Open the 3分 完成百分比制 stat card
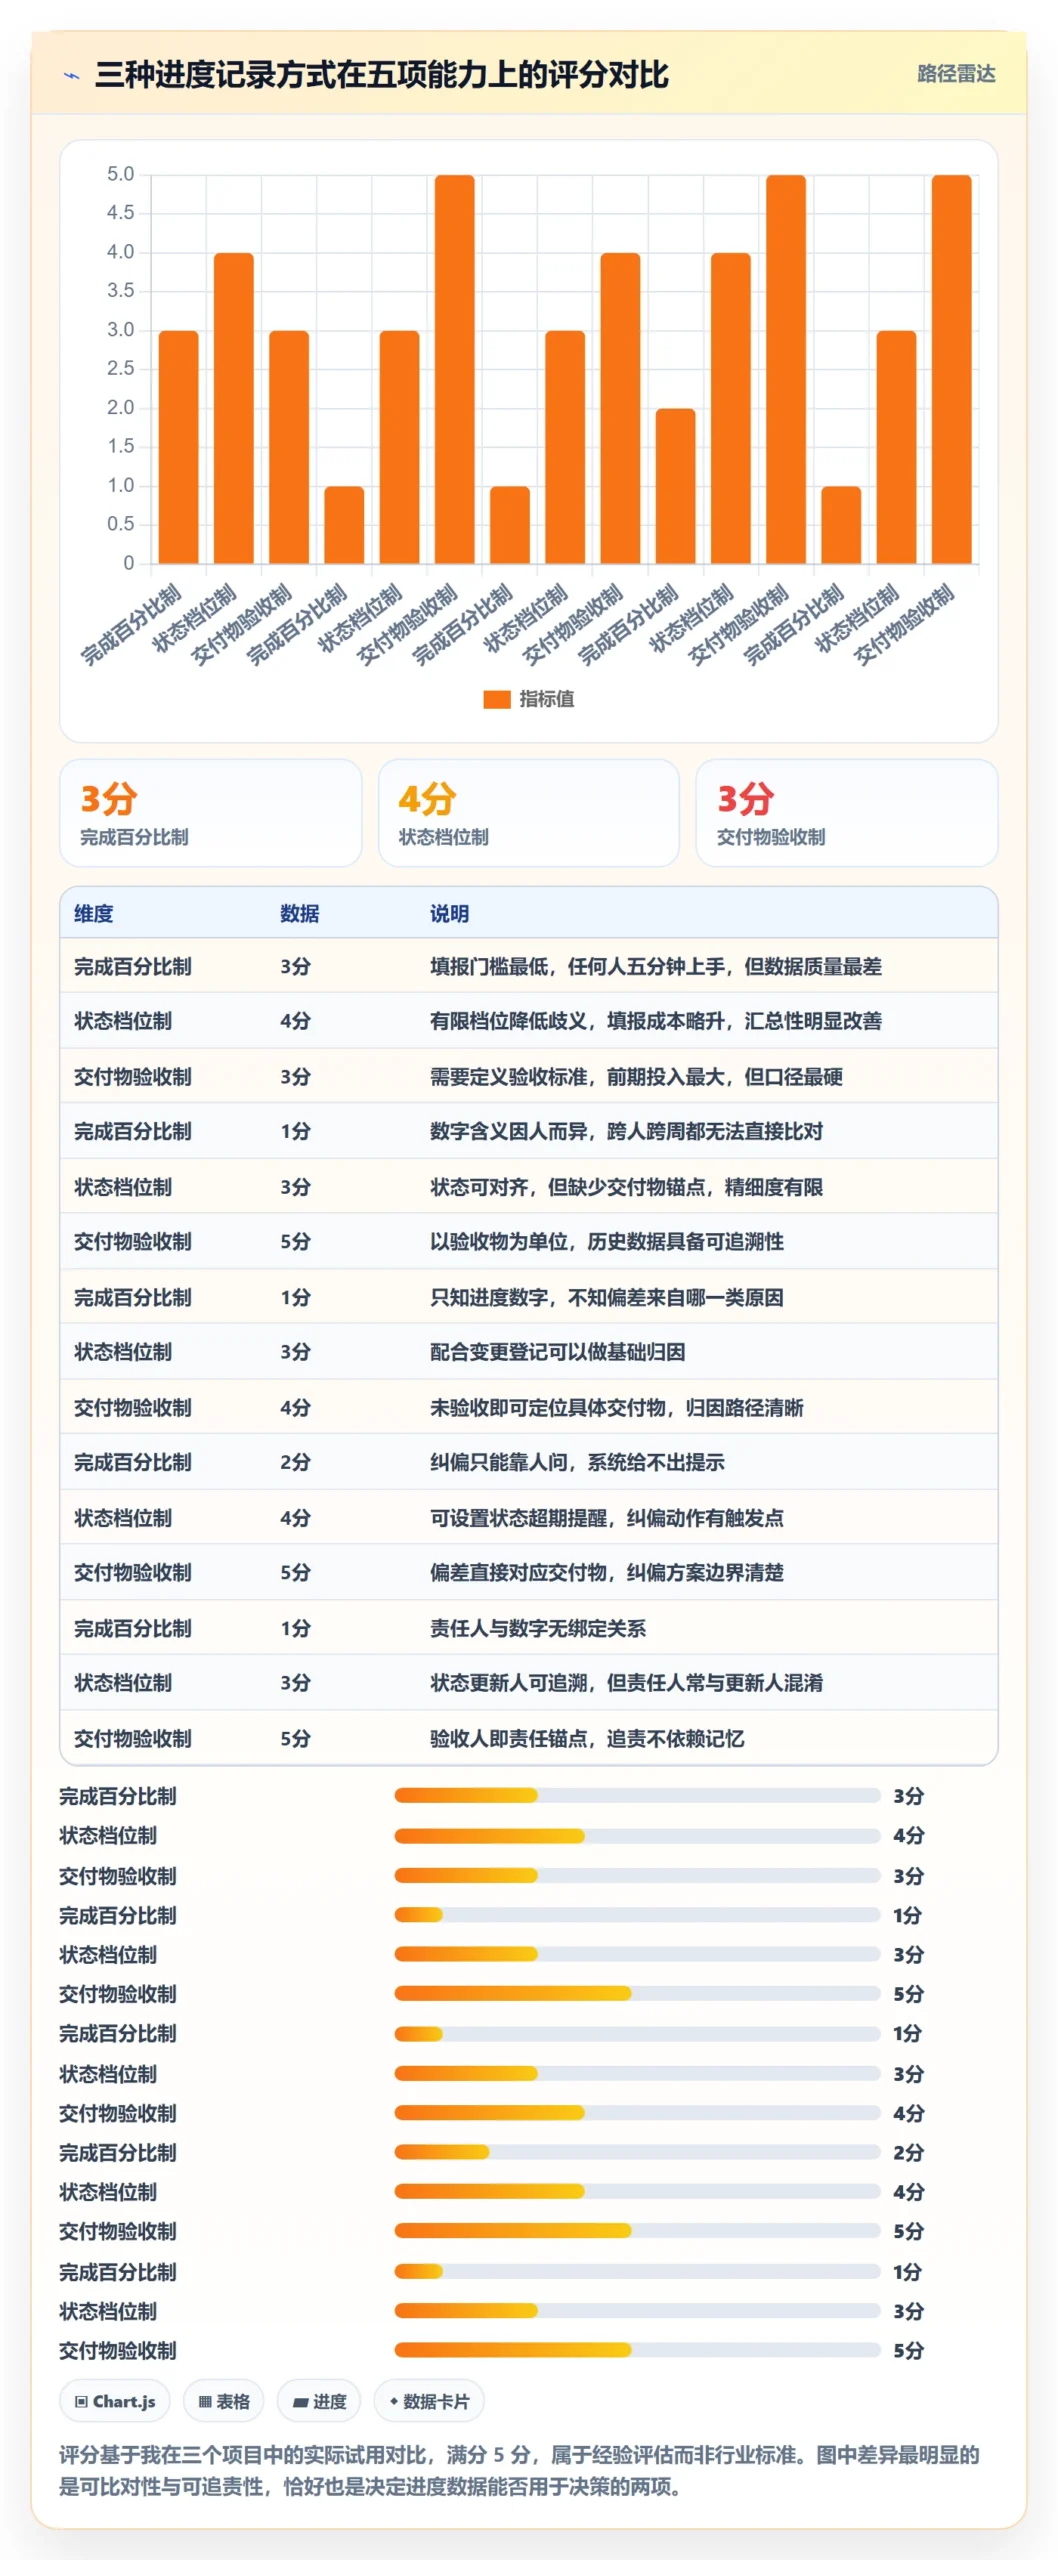The height and width of the screenshot is (2560, 1058). click(x=211, y=813)
